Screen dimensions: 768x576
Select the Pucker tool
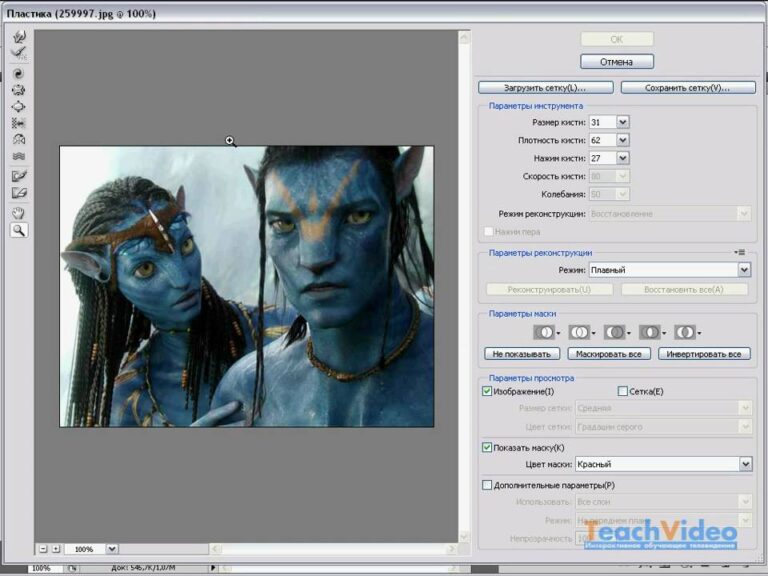click(x=19, y=90)
